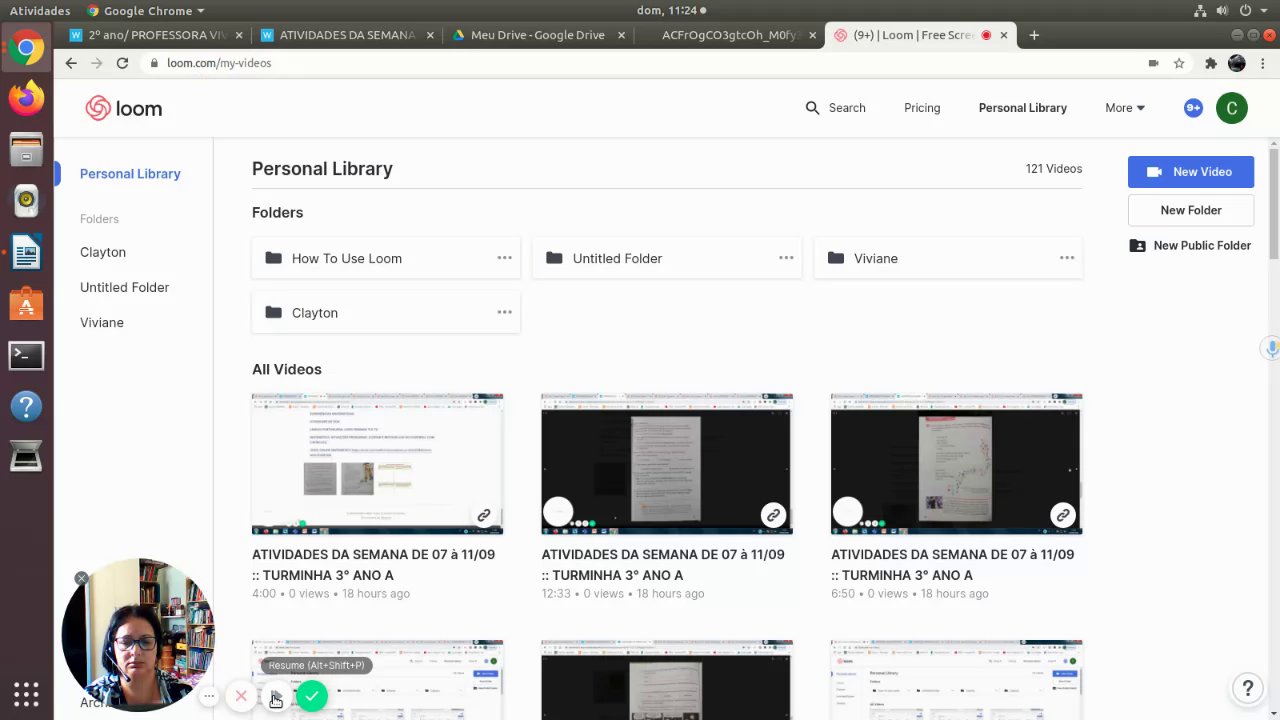Open Chrome extensions puzzle icon
The height and width of the screenshot is (720, 1280).
point(1210,63)
